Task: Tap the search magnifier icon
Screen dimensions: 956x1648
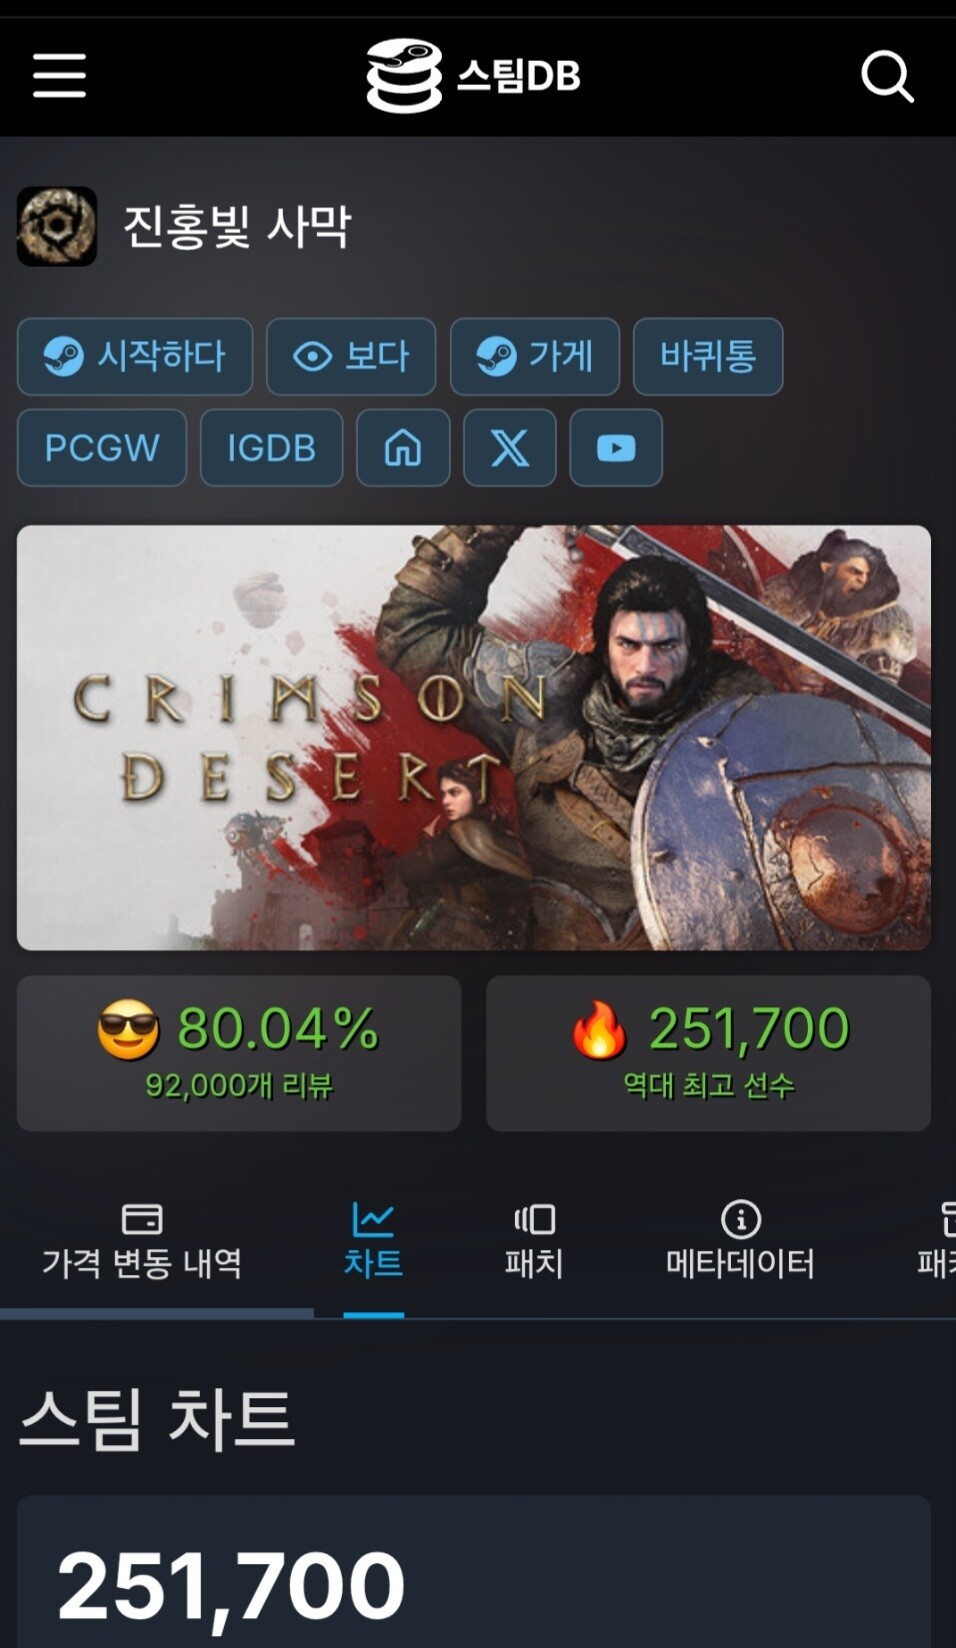Action: click(x=887, y=76)
